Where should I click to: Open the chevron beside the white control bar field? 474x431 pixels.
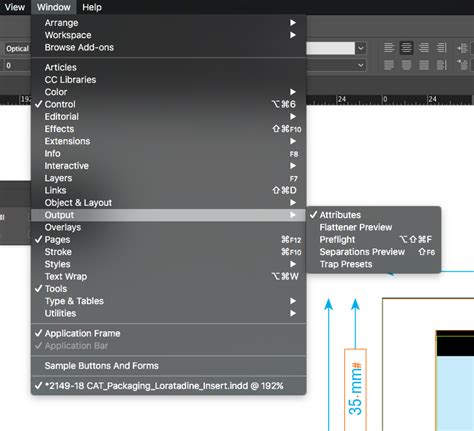click(361, 48)
